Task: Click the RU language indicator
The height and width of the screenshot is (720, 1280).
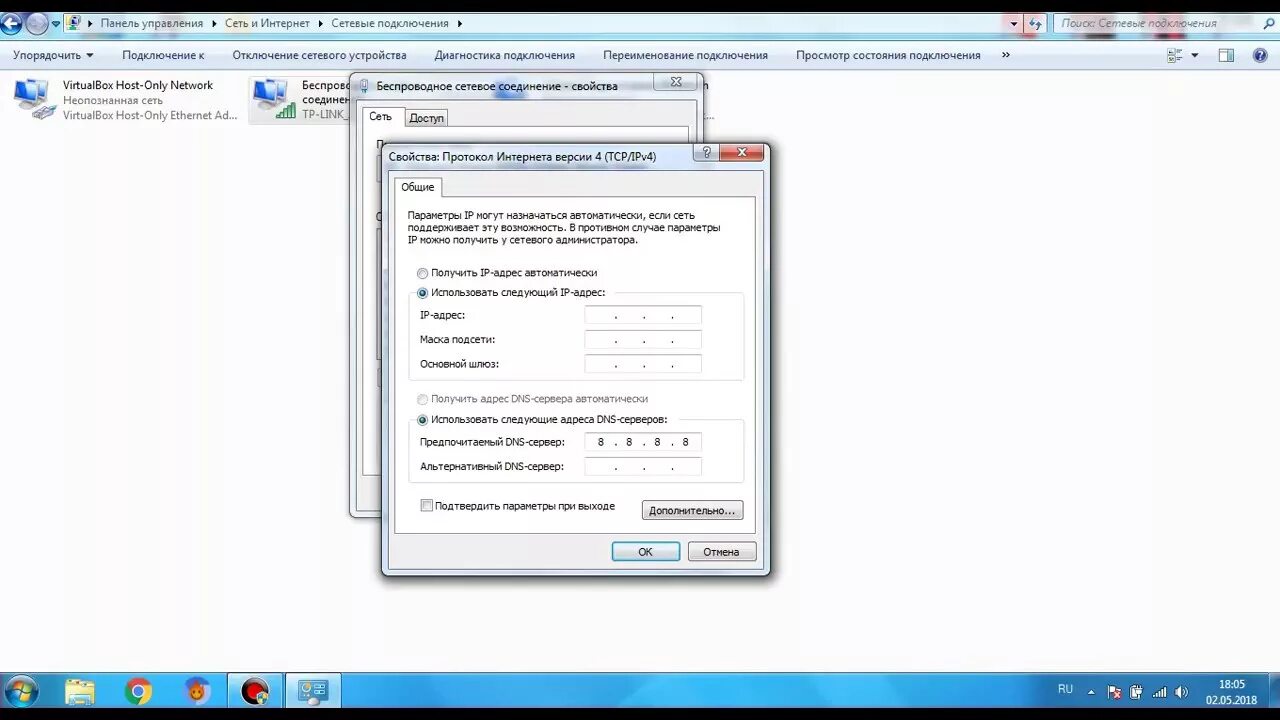Action: [1065, 690]
